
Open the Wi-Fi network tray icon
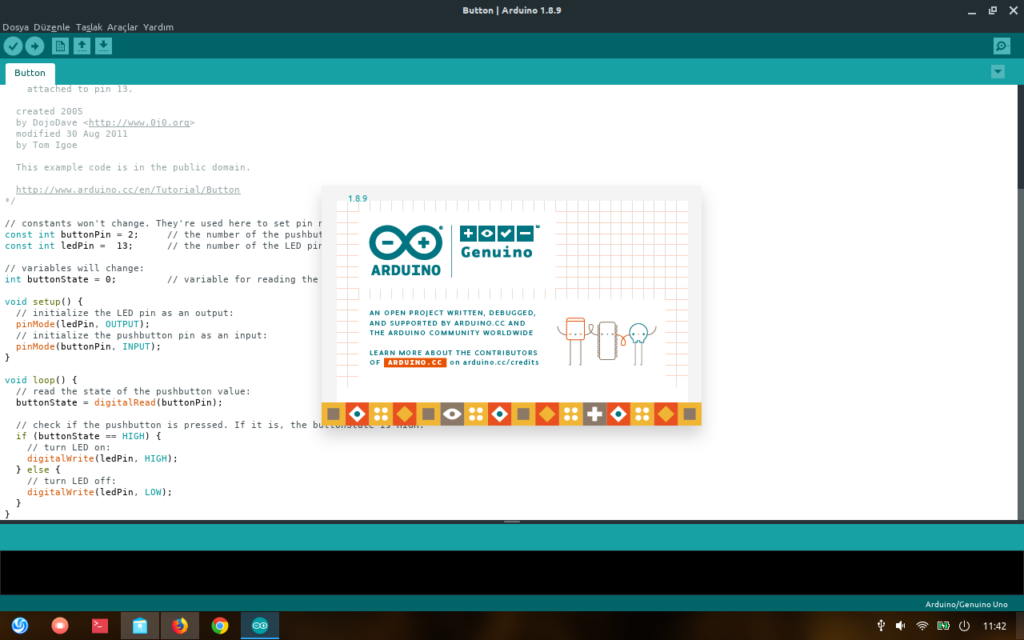(921, 626)
